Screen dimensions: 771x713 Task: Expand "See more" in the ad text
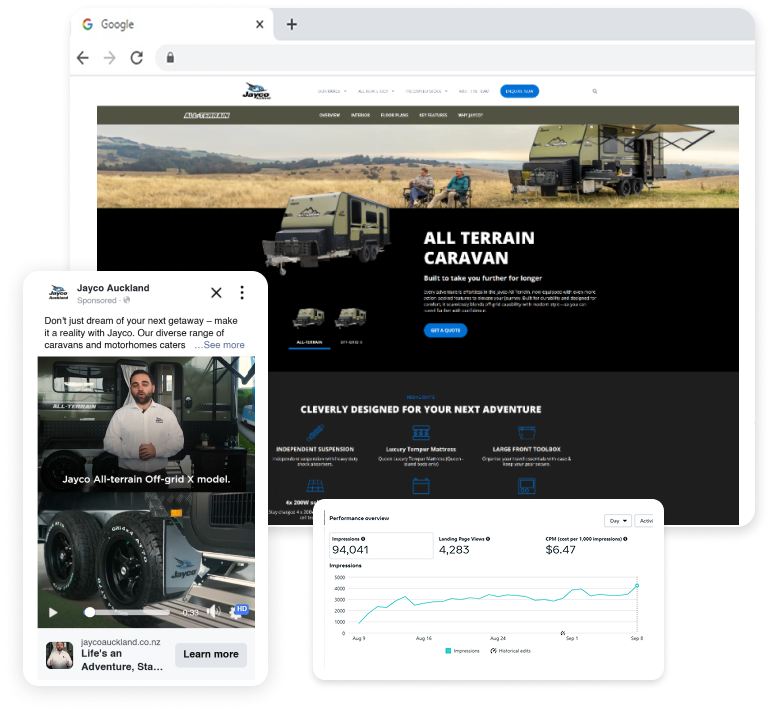tap(219, 345)
